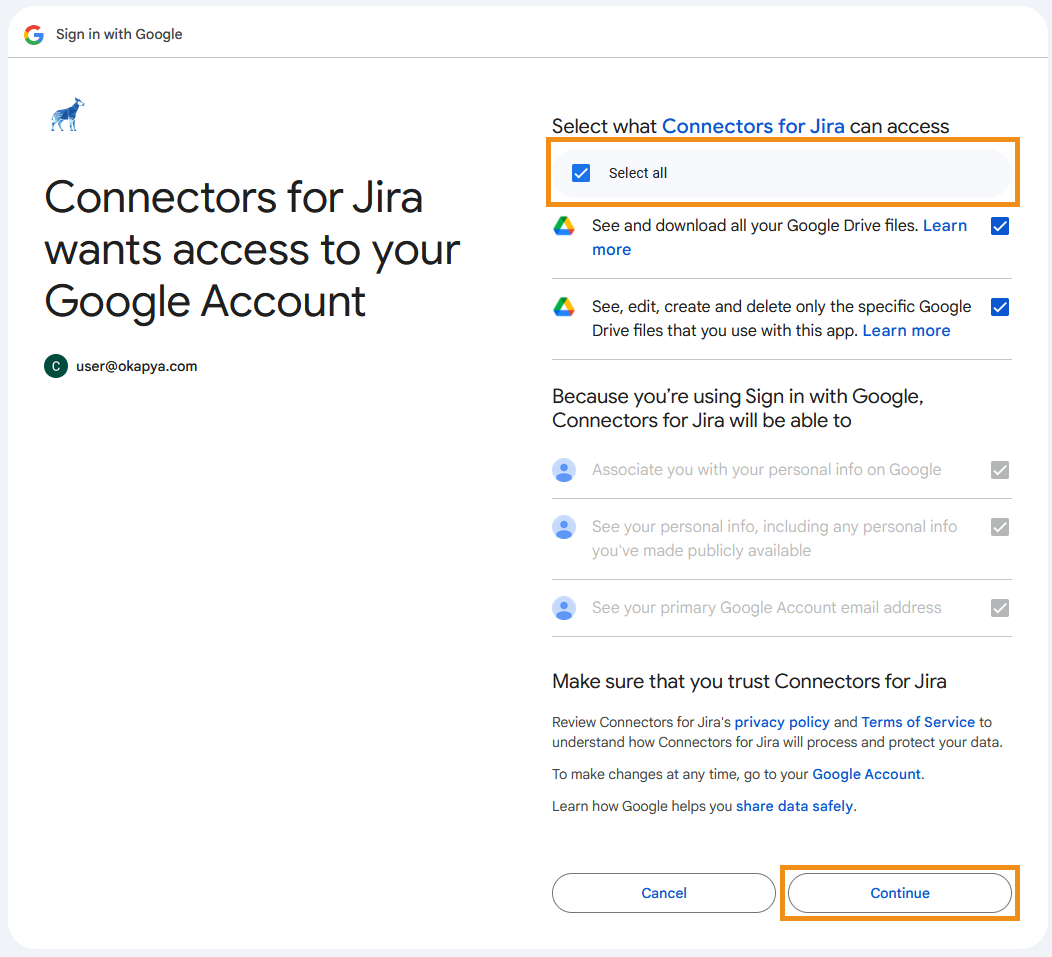Click the Drive icon beside 'See, edit, create' permission
The image size is (1052, 957).
click(x=564, y=307)
